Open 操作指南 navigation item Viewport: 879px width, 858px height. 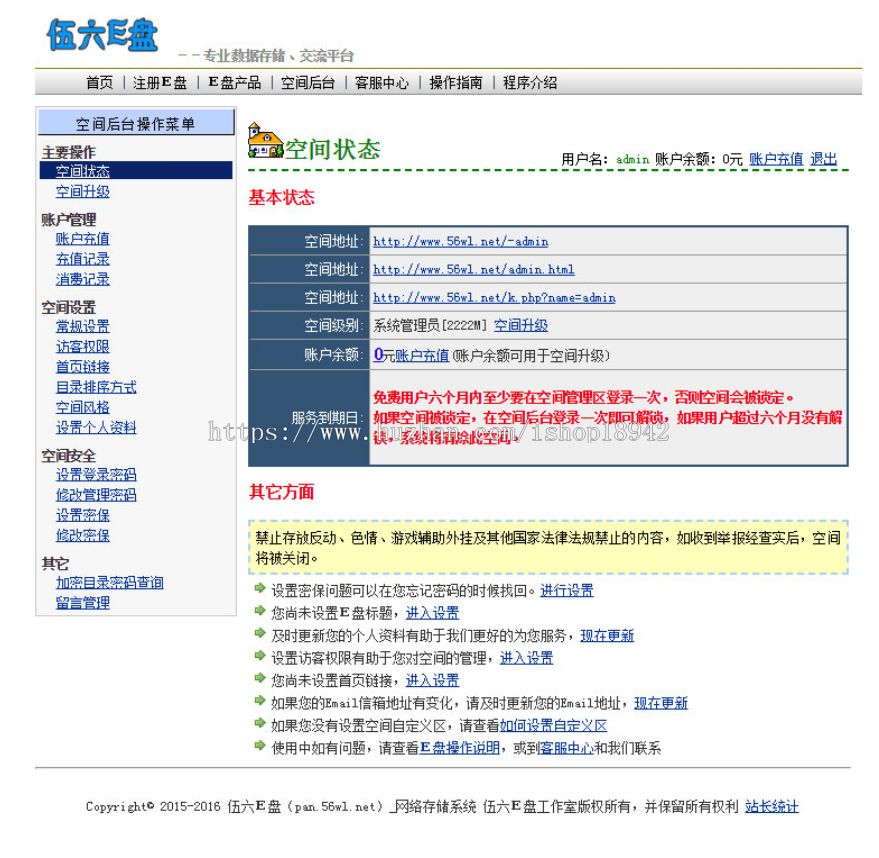click(456, 83)
